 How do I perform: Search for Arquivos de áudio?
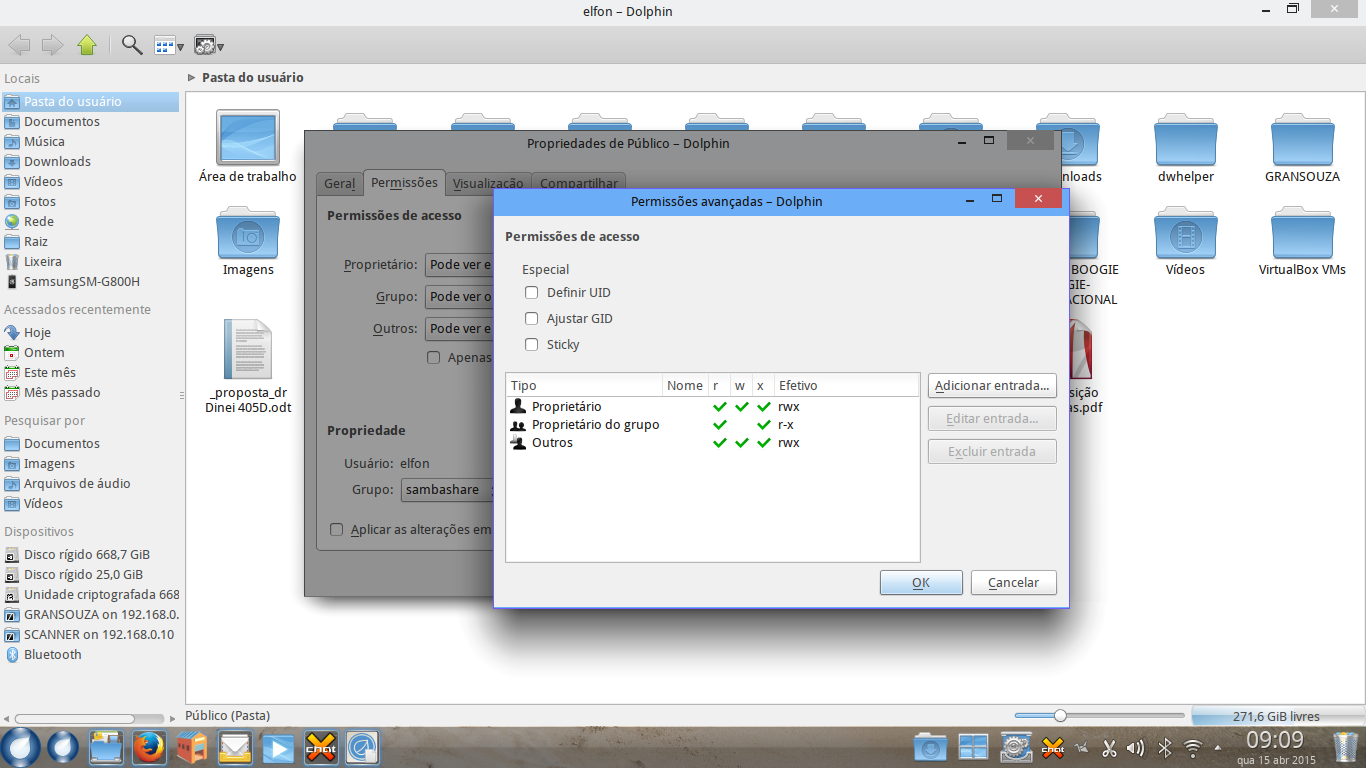point(77,483)
